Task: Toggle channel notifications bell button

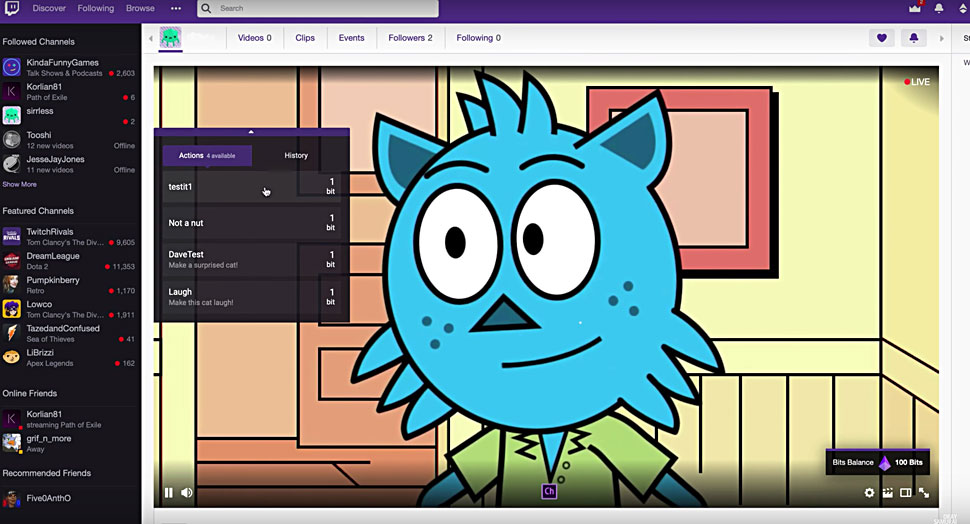Action: tap(914, 38)
